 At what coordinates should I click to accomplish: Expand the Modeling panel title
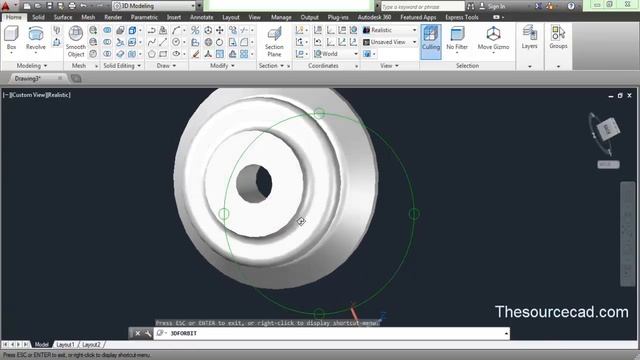tap(32, 66)
